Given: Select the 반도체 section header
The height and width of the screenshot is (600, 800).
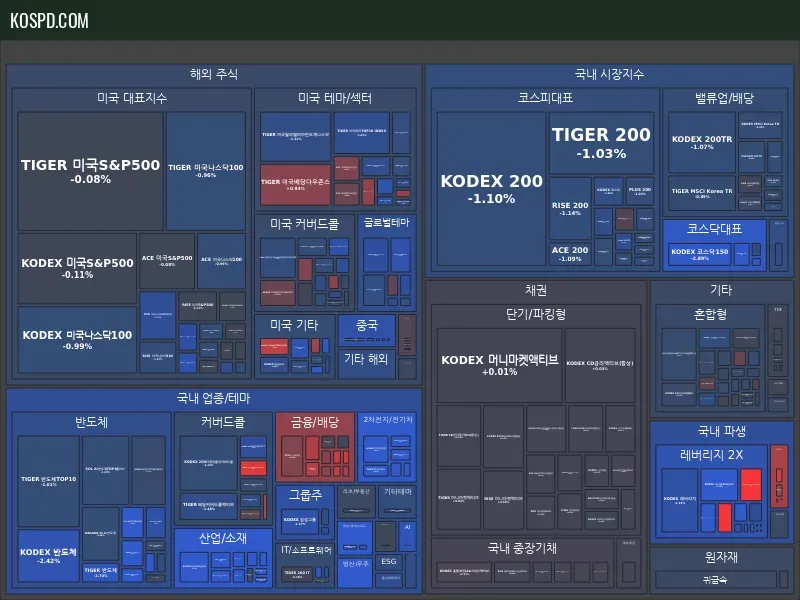Looking at the screenshot, I should [91, 422].
